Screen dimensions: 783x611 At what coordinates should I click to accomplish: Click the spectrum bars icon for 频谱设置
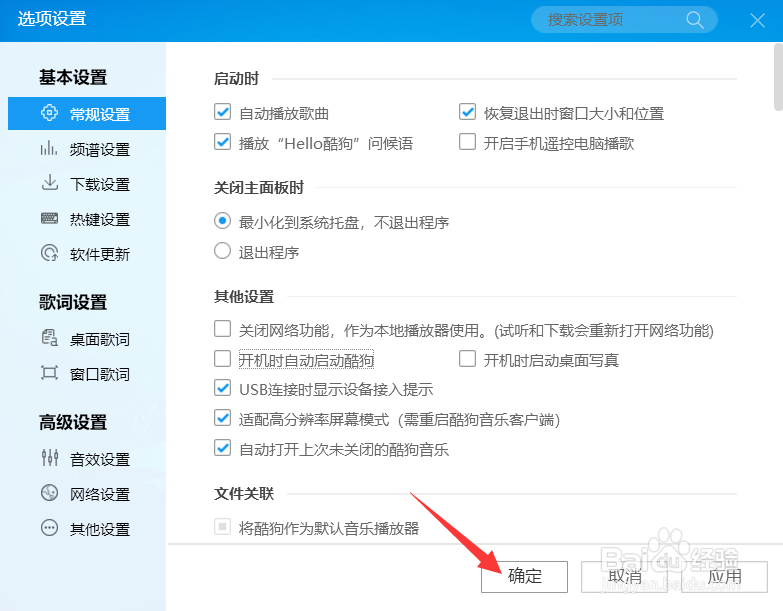[x=49, y=148]
